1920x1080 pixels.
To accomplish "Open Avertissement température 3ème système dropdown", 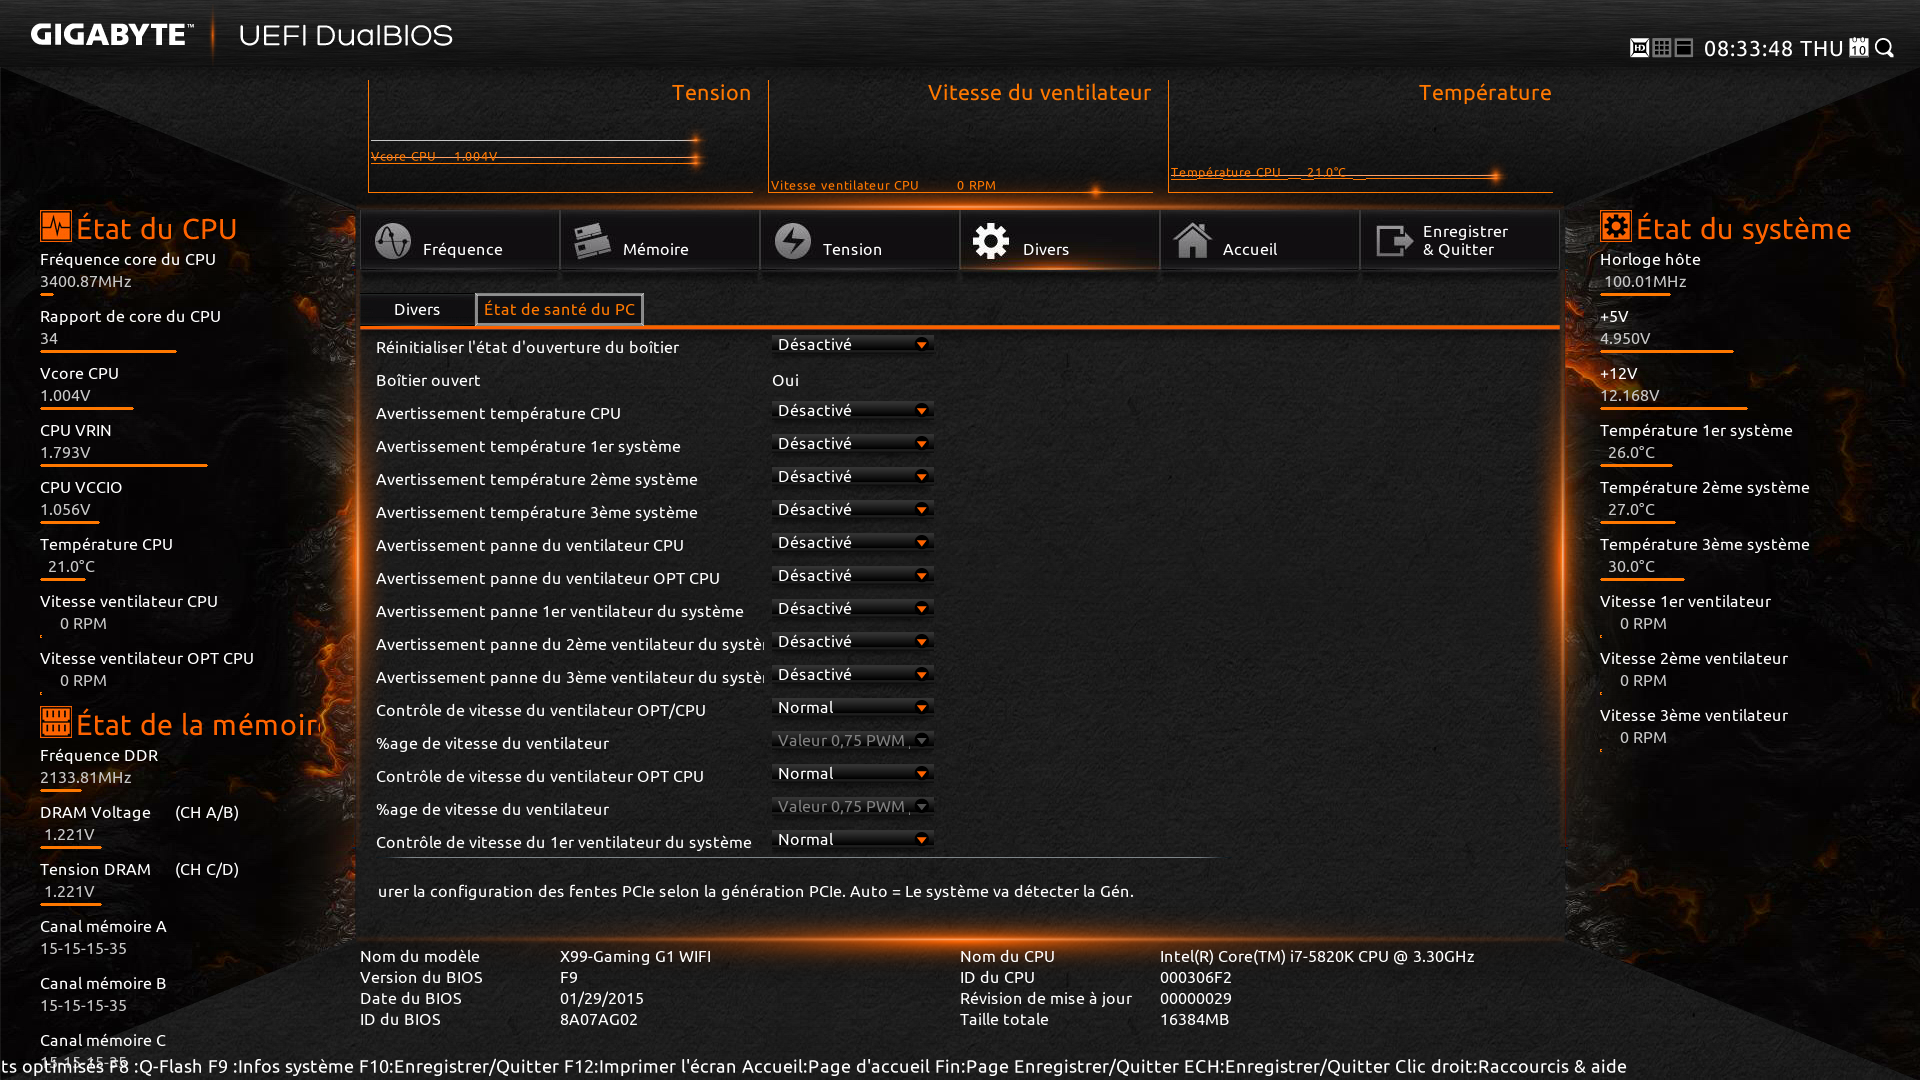I will 853,509.
